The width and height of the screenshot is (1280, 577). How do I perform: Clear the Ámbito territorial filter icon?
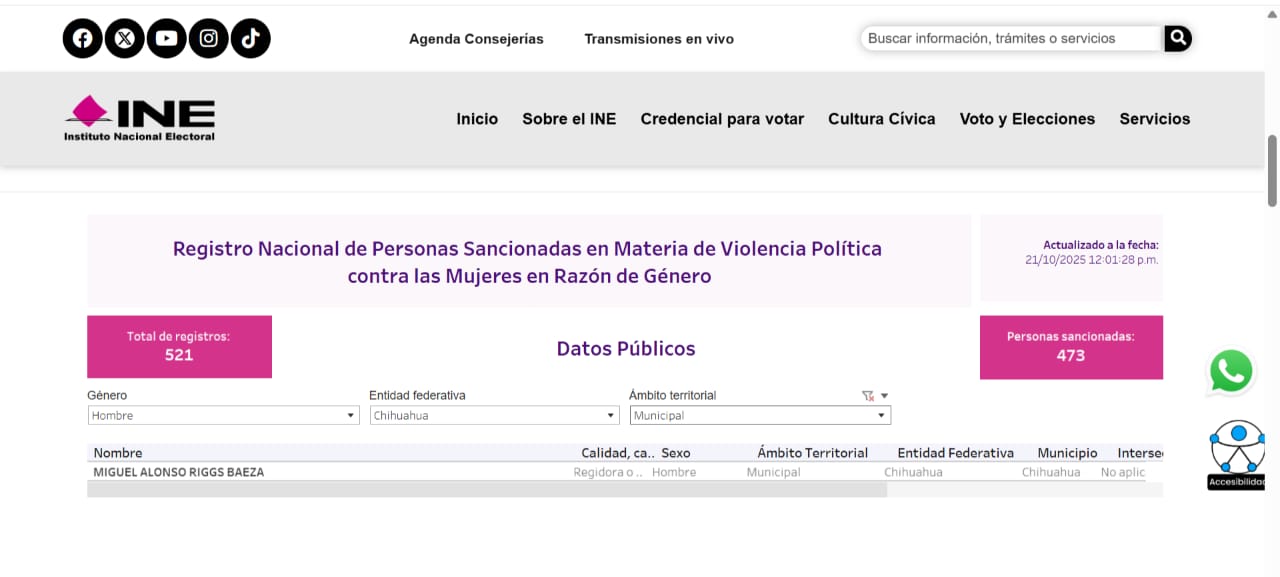tap(867, 396)
